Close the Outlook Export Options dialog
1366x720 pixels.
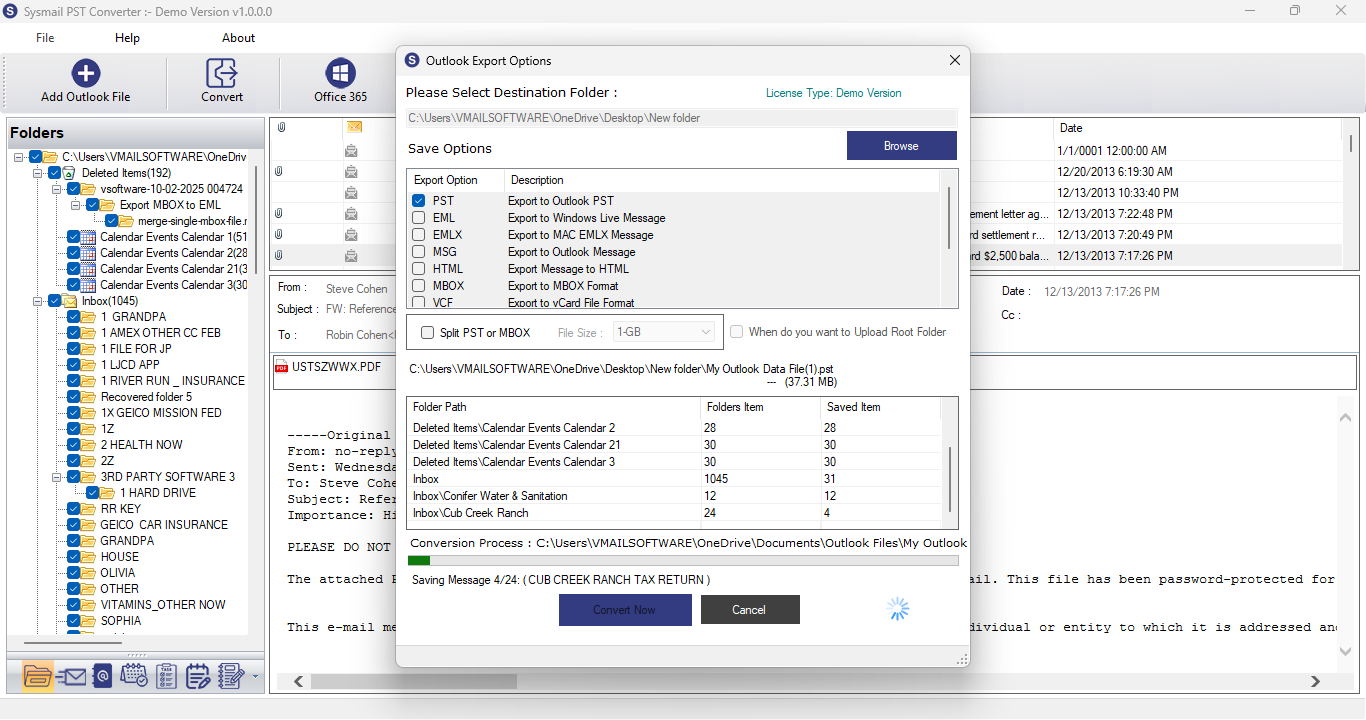coord(954,60)
